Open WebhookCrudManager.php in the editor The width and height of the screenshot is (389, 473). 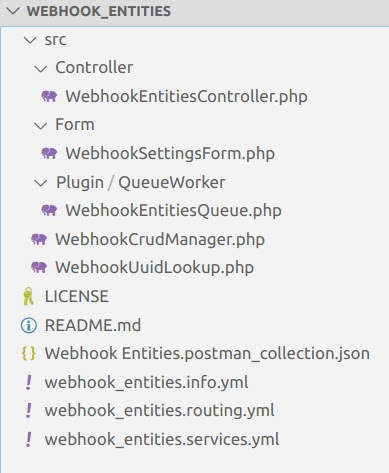coord(160,239)
